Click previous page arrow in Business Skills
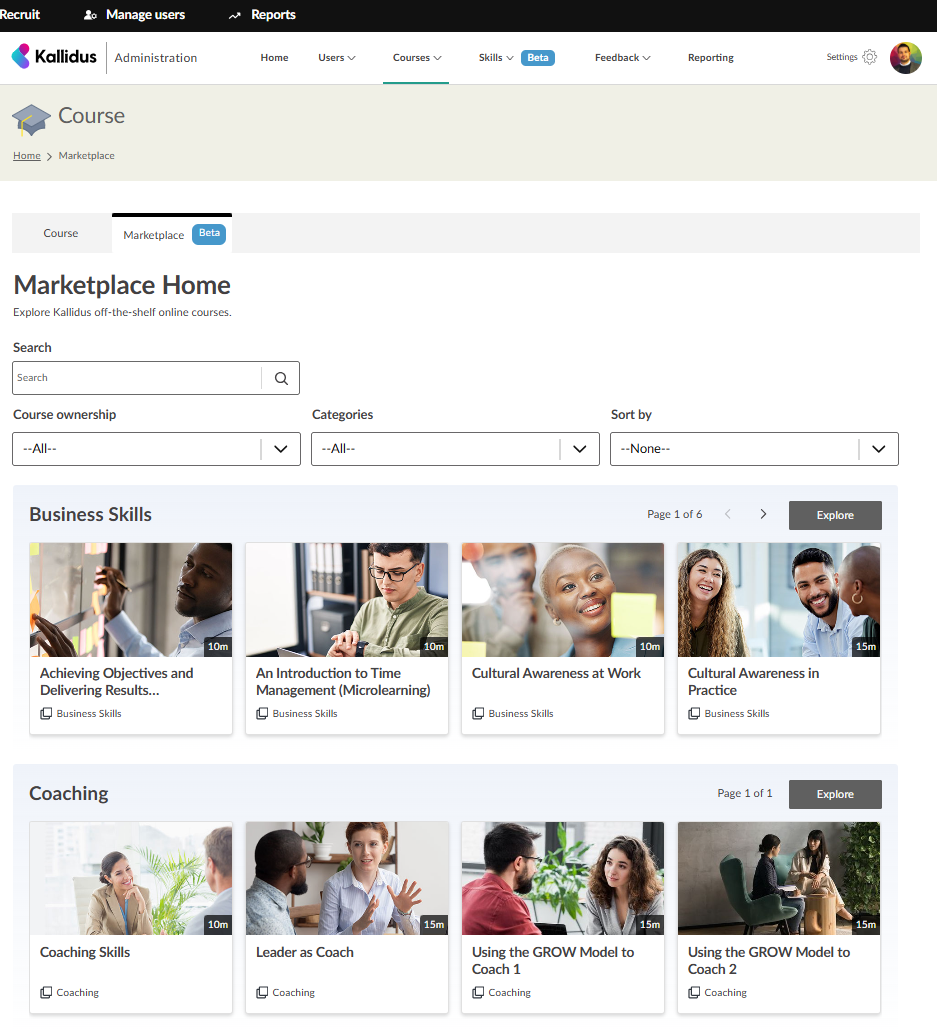Screen dimensions: 937x1030 (x=728, y=514)
